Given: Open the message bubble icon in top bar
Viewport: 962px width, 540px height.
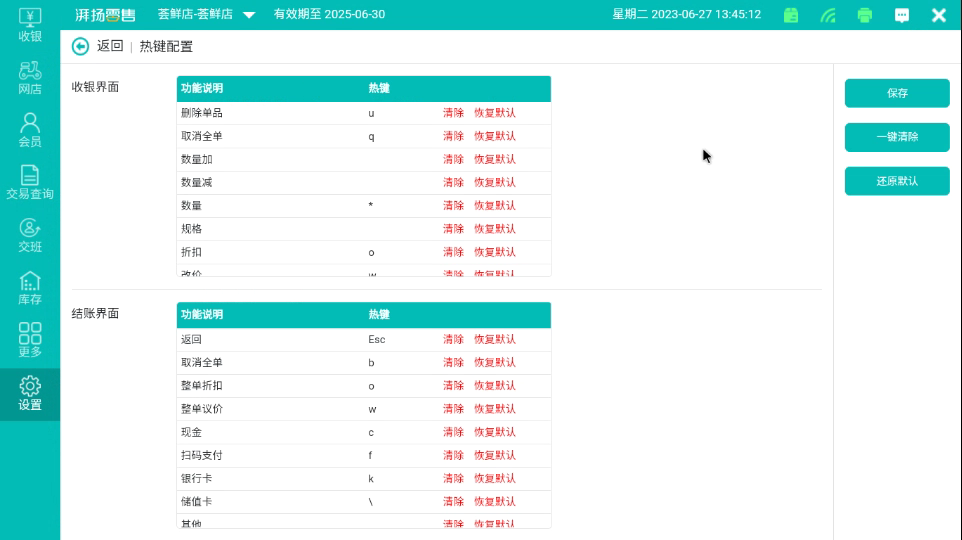Looking at the screenshot, I should point(902,15).
